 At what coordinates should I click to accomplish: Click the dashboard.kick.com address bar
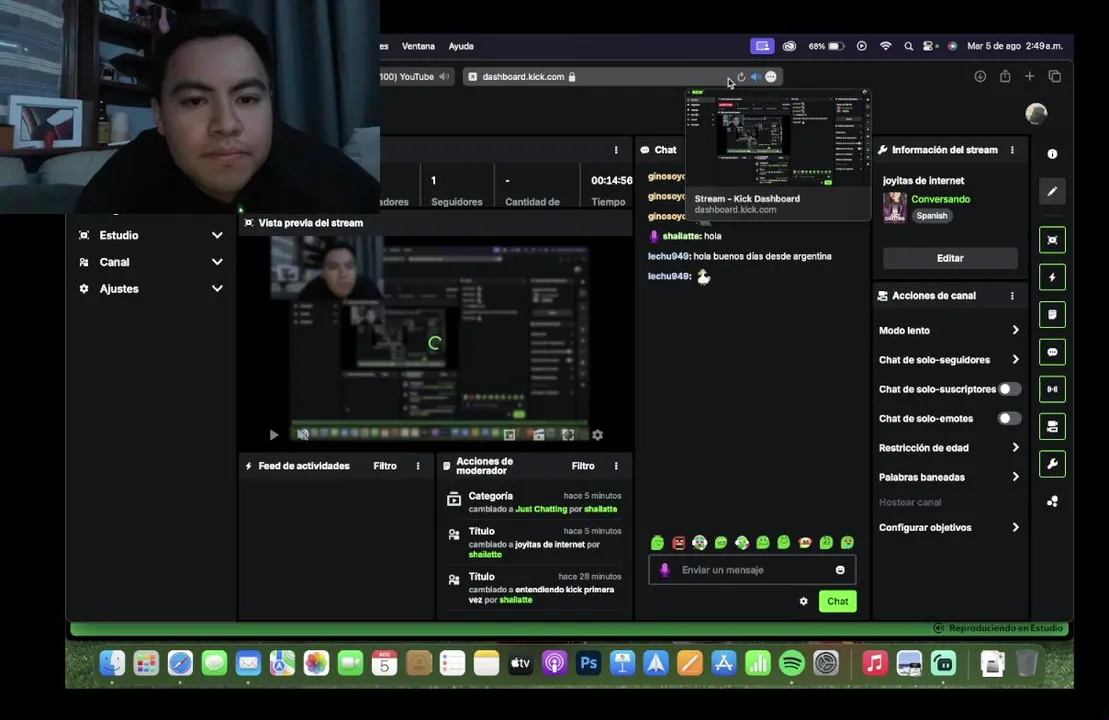coord(622,76)
